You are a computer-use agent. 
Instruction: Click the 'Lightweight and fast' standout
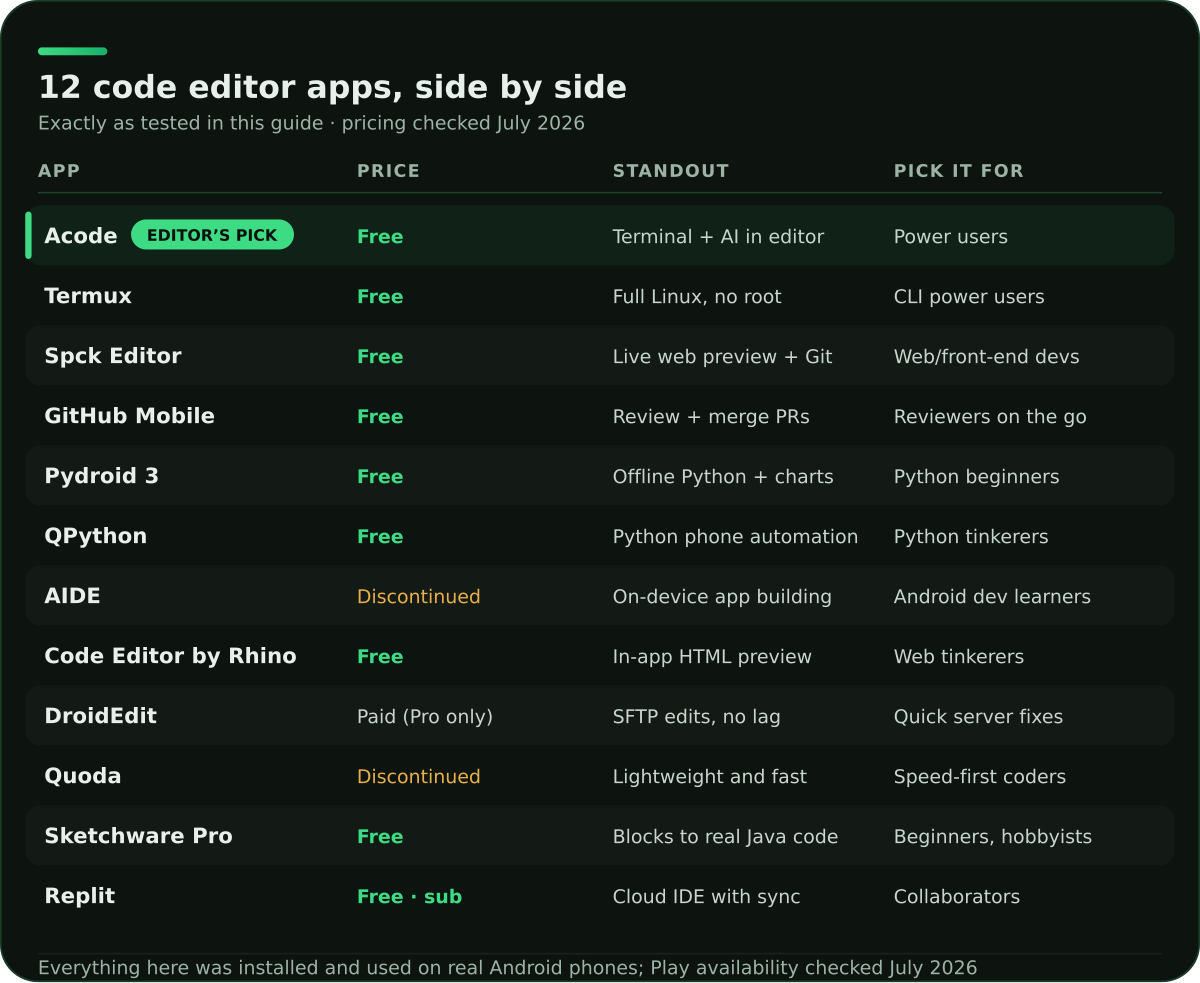coord(709,777)
